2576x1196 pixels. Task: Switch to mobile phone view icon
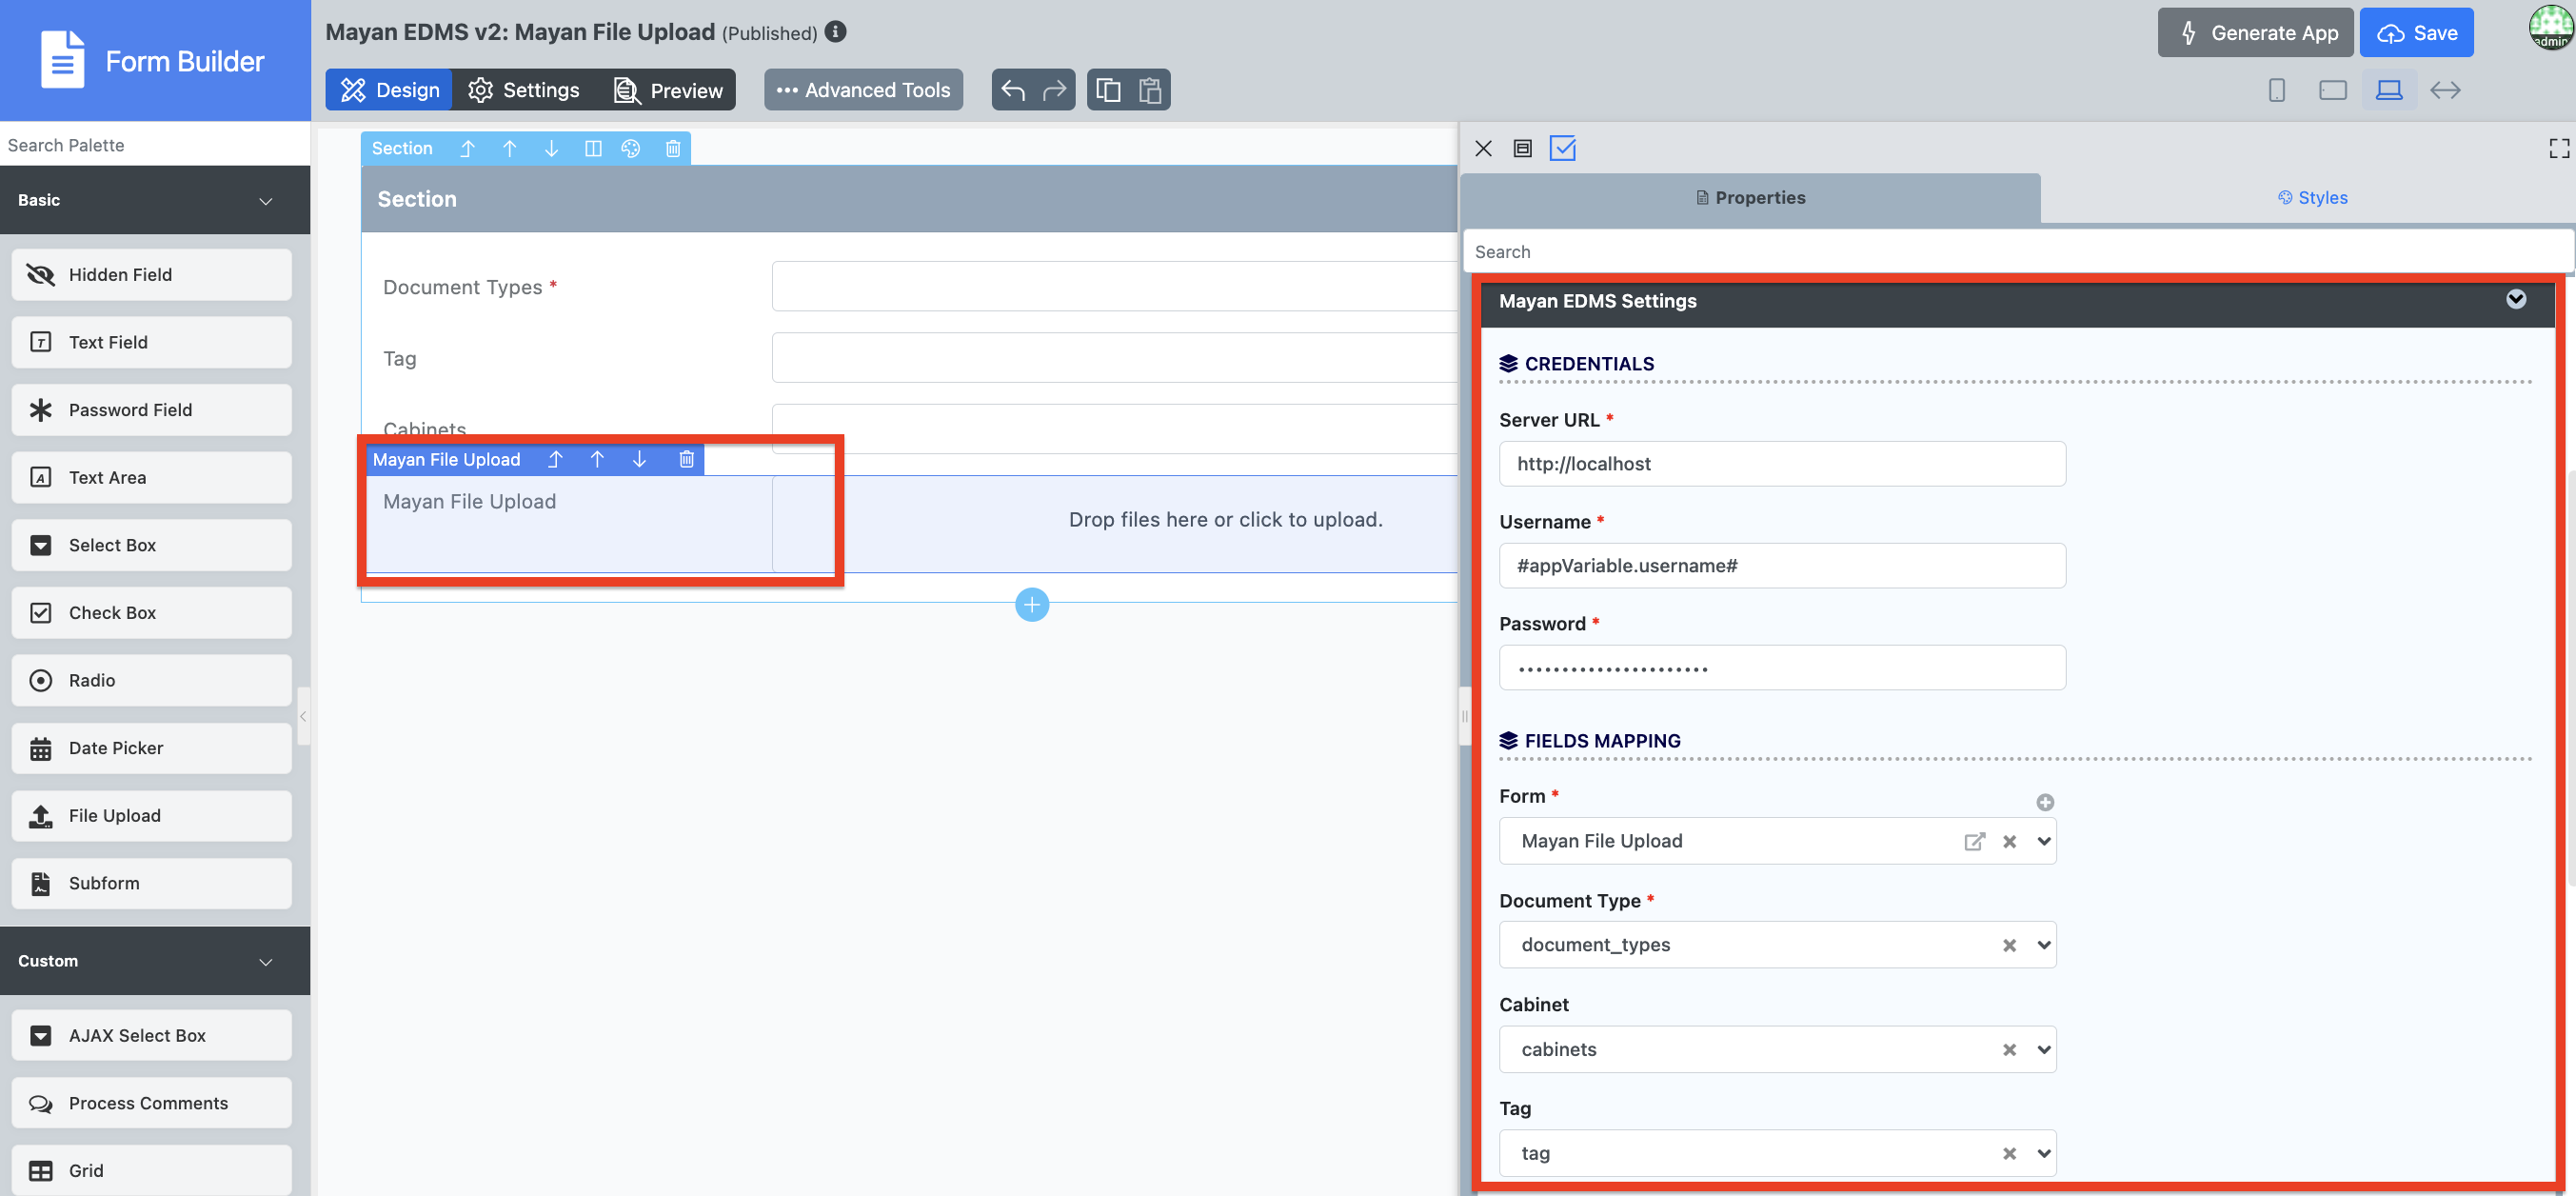2277,90
